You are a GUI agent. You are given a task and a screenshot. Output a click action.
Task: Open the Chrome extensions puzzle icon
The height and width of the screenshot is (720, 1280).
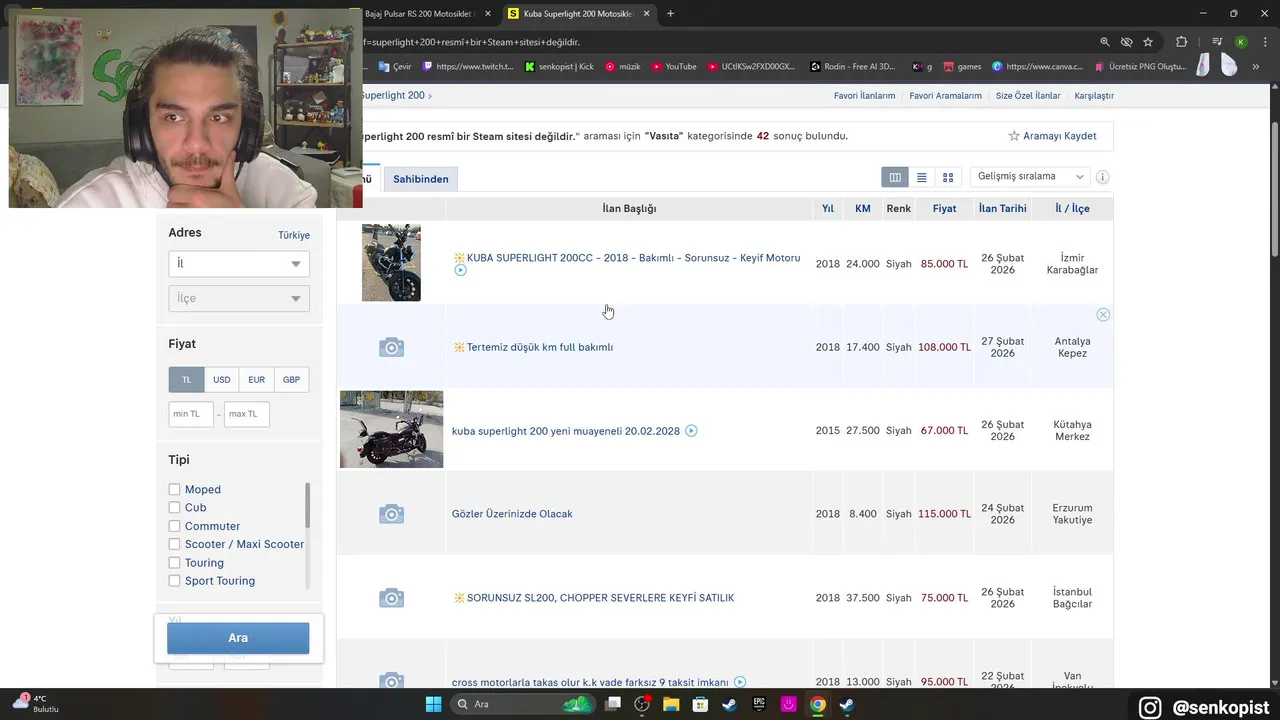tap(1181, 42)
